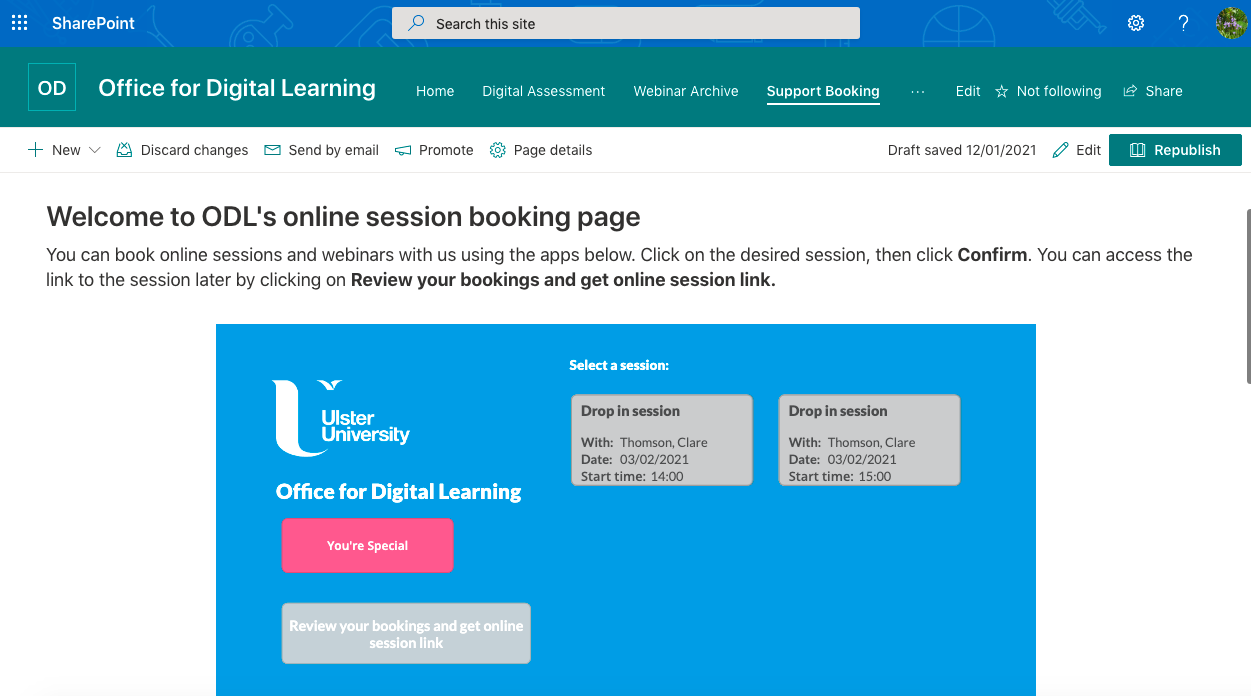Open the Office for Digital Learning site title
Screen dimensions: 1251x696
pyautogui.click(x=237, y=88)
